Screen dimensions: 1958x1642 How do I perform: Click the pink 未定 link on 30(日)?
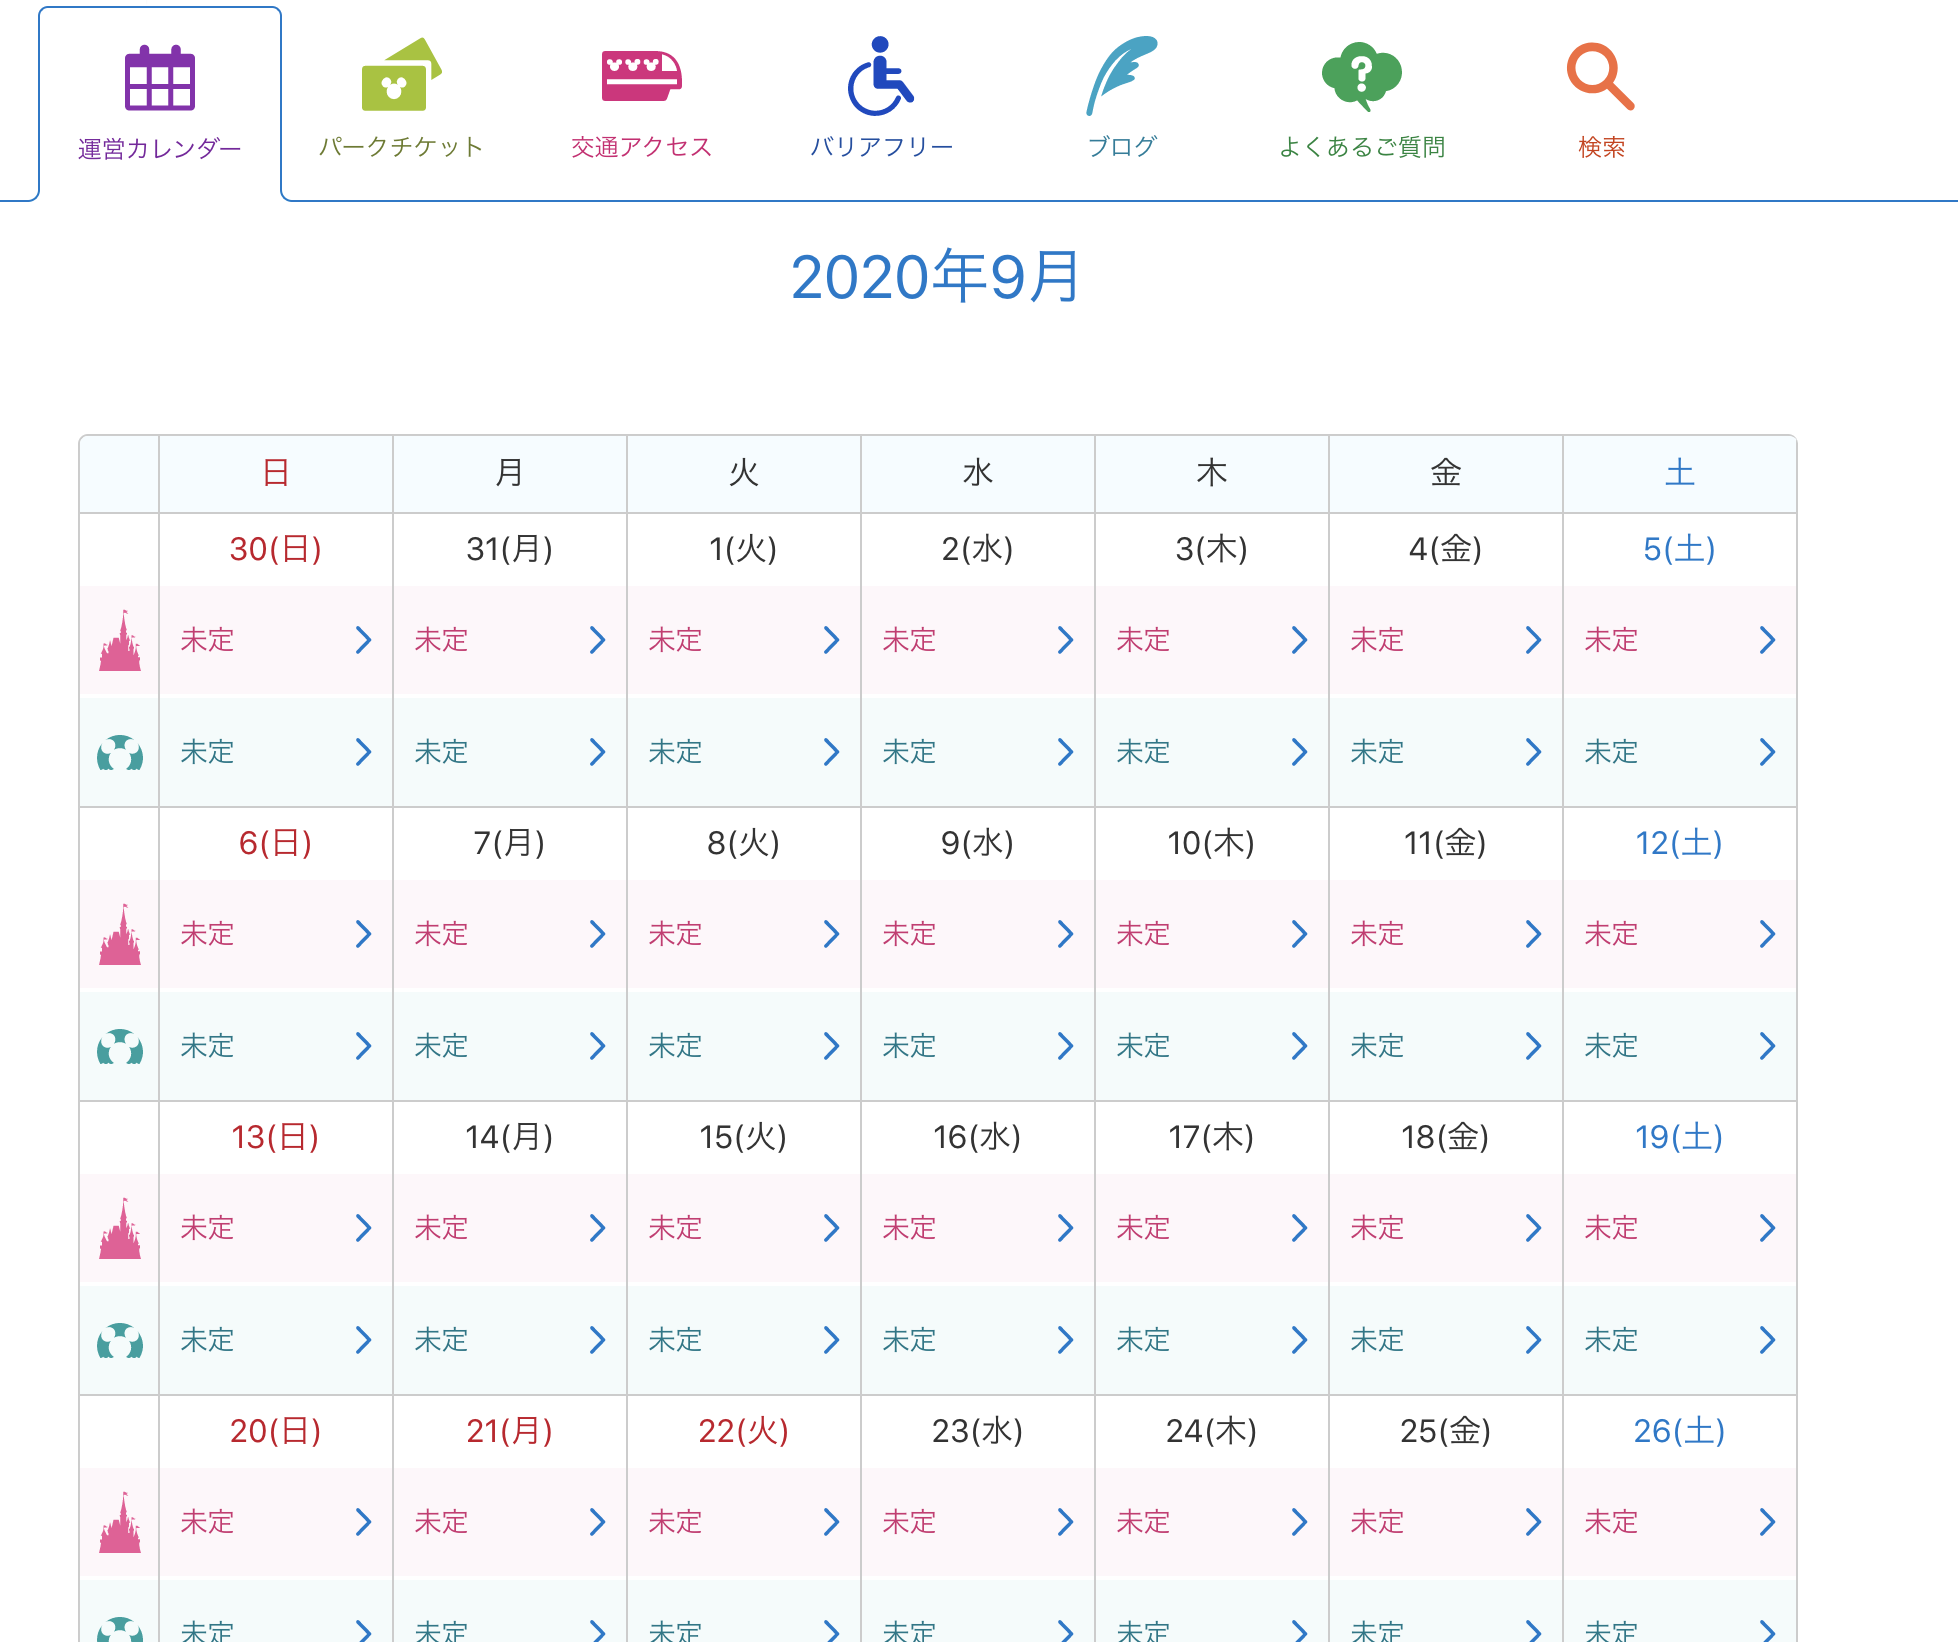[208, 641]
